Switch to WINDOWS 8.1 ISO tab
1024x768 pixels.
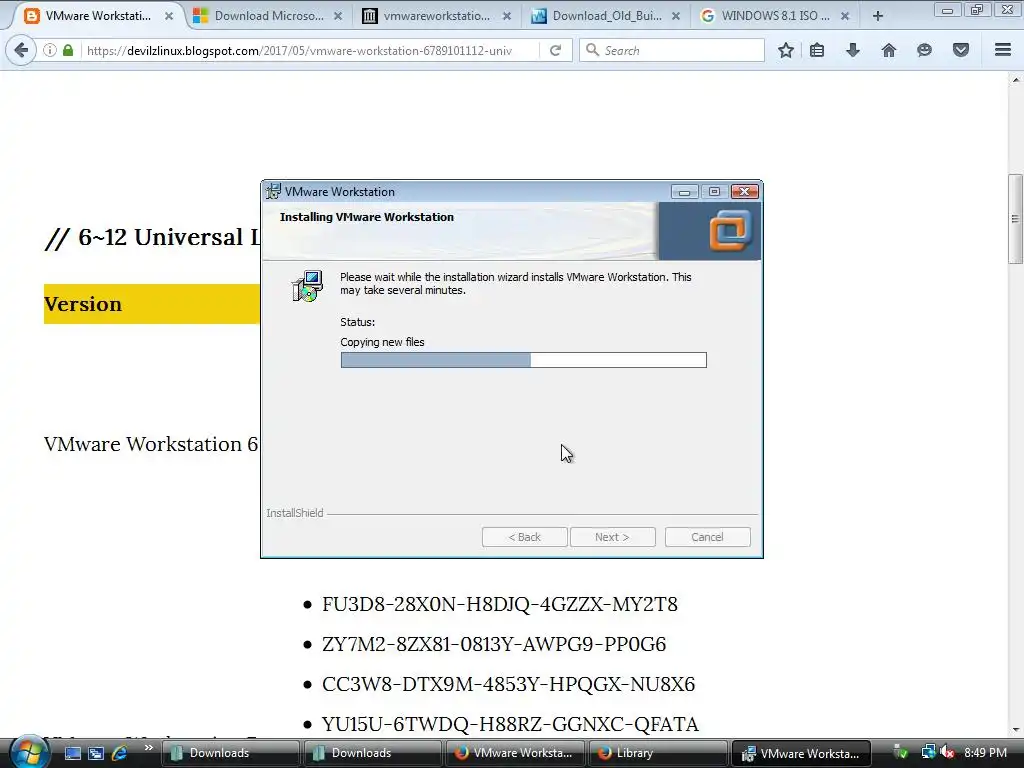[x=775, y=16]
